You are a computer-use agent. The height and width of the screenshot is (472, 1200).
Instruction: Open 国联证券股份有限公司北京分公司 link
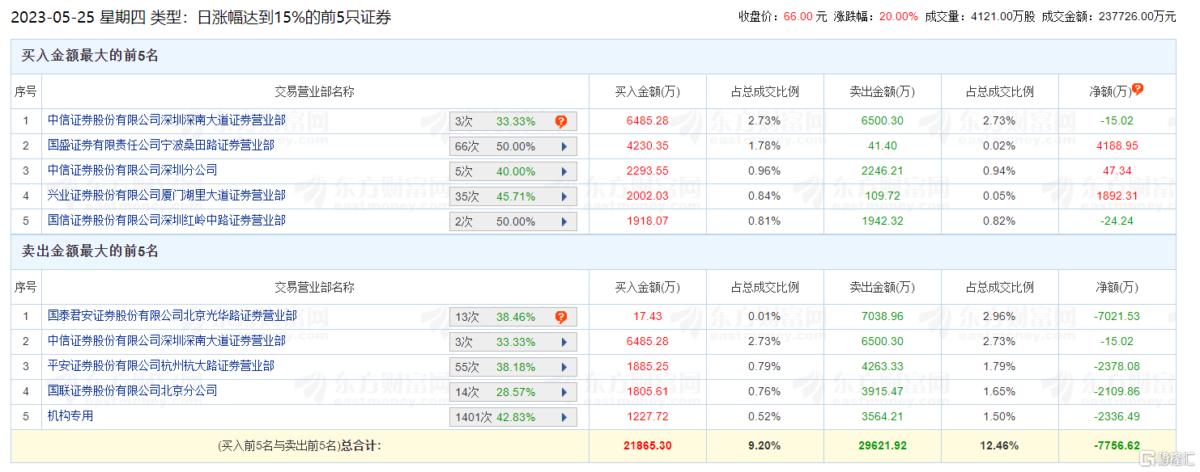pos(132,390)
